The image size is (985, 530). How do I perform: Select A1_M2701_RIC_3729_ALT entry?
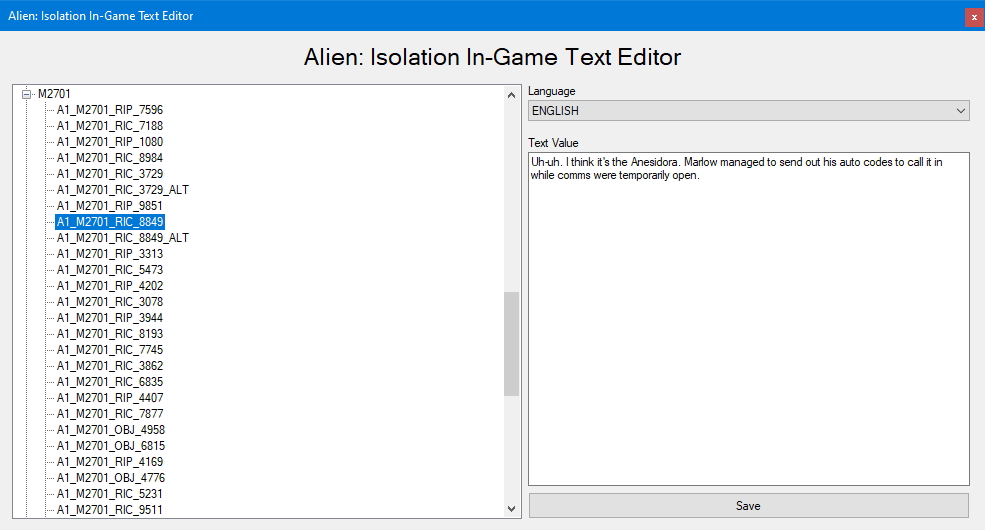coord(123,190)
